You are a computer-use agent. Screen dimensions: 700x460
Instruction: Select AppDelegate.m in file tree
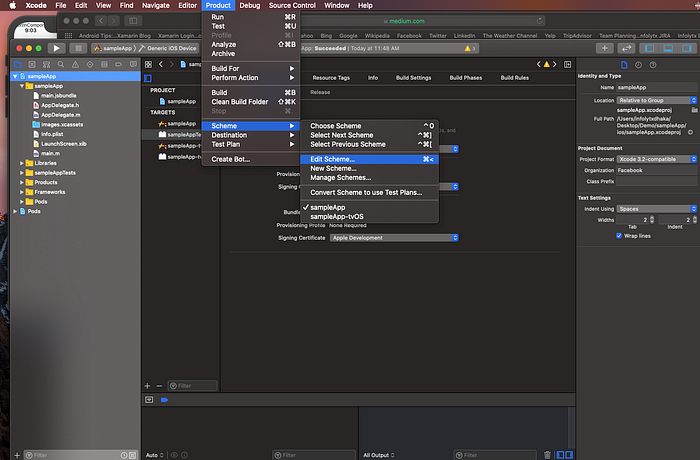click(60, 115)
